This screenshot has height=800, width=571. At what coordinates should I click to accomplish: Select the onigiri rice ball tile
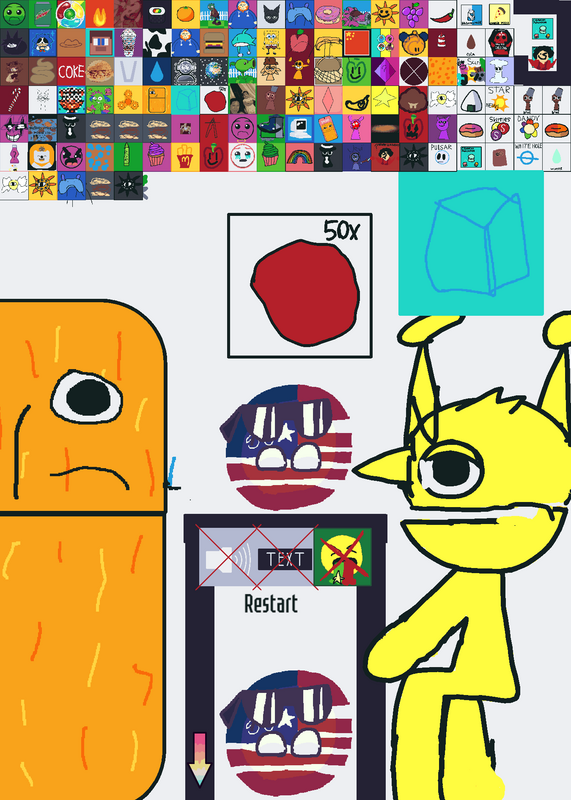click(x=471, y=100)
